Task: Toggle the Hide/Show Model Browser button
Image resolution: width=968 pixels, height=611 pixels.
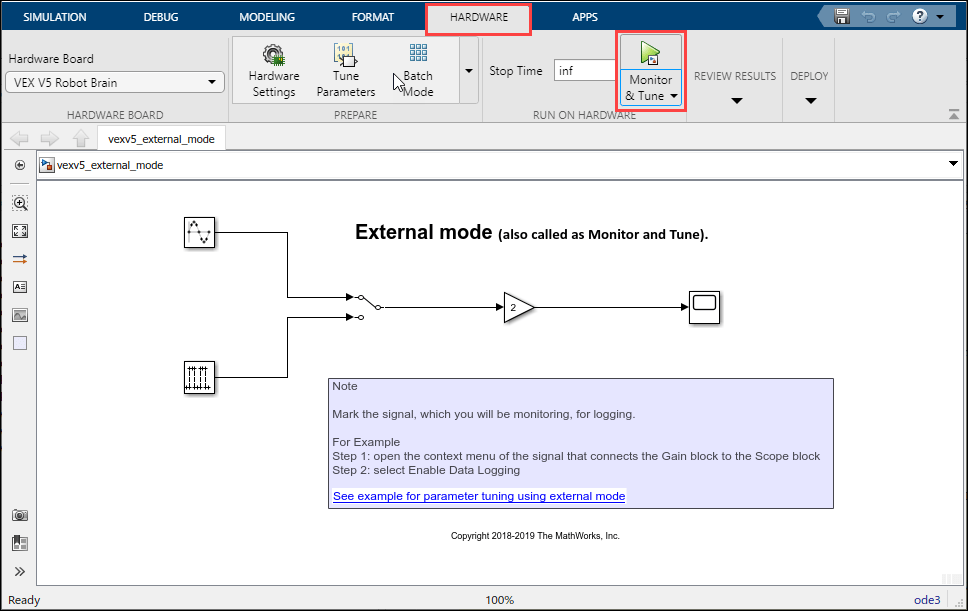Action: (20, 165)
